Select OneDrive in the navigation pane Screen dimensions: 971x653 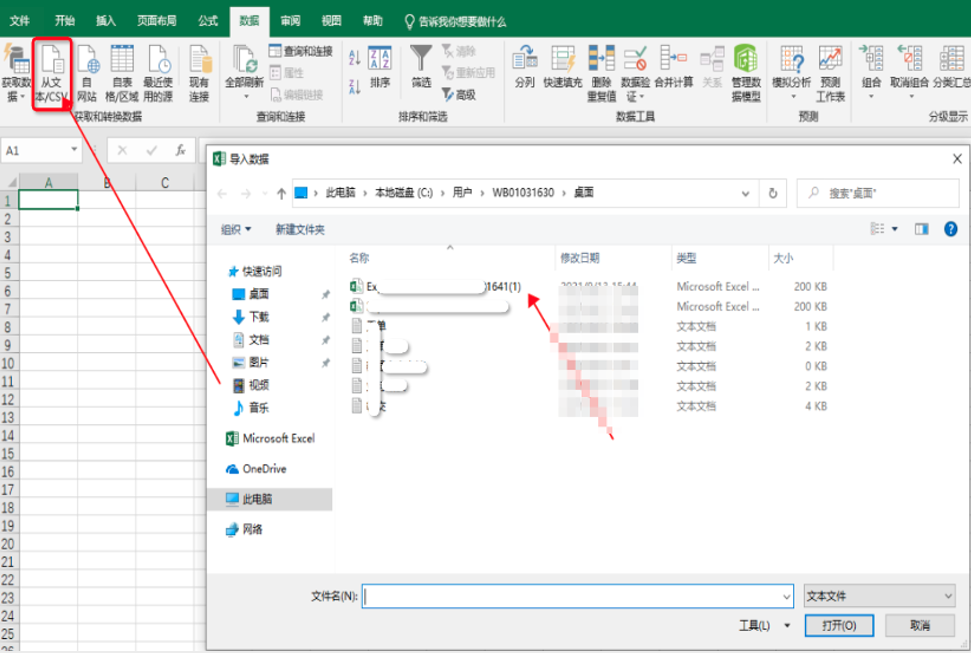point(264,468)
